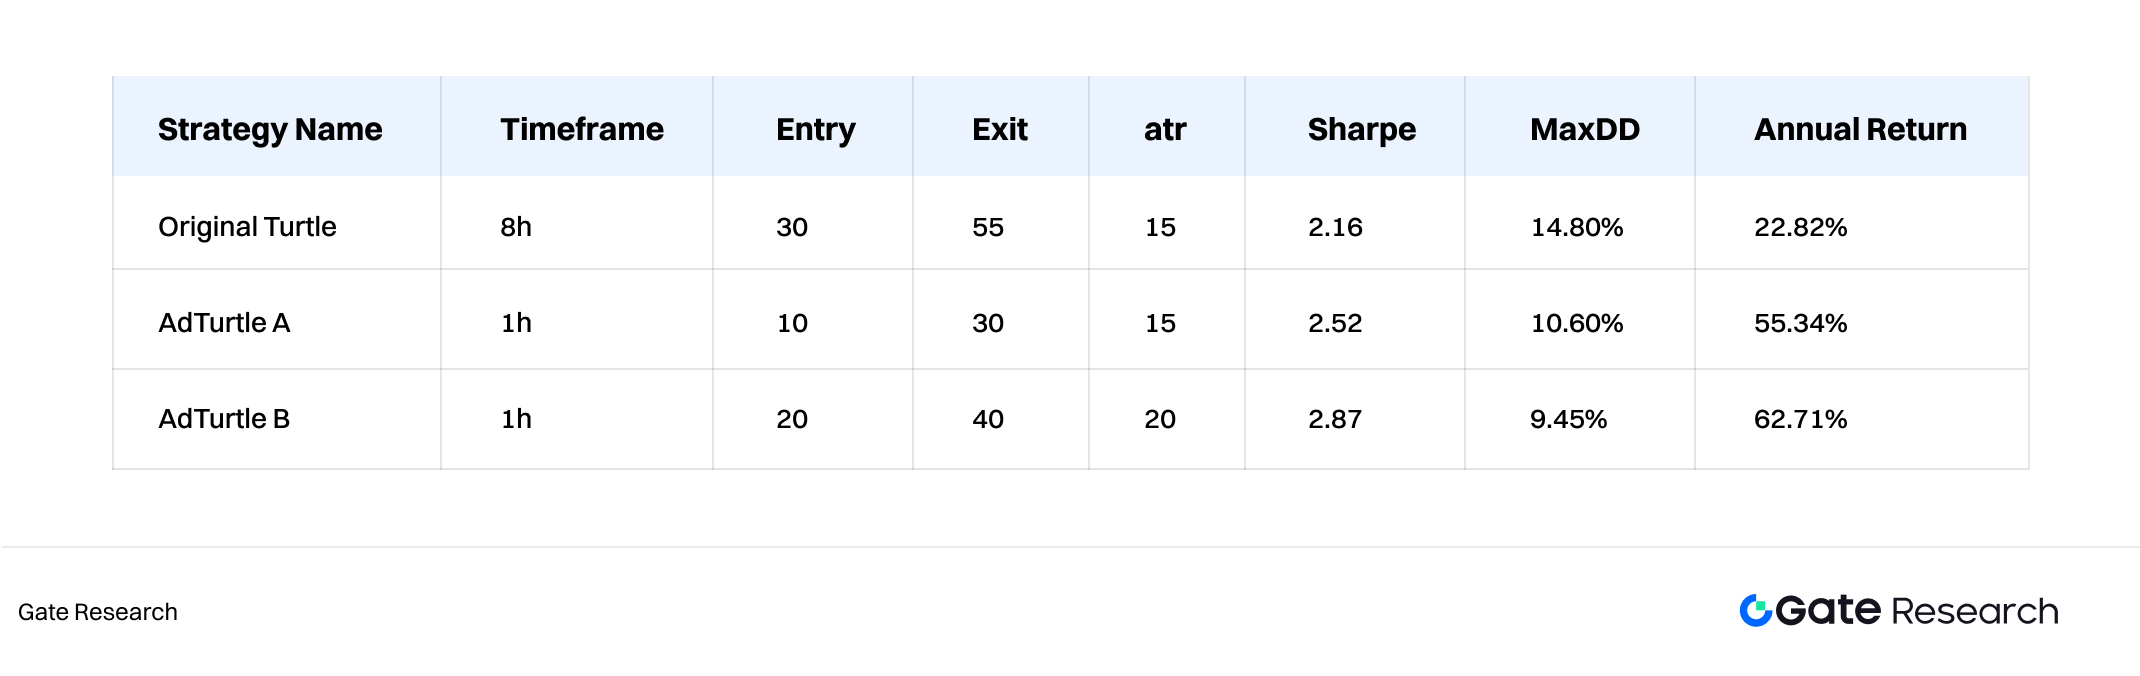This screenshot has width=2140, height=676.
Task: Click the 9.45% MaxDD cell
Action: click(x=1568, y=419)
